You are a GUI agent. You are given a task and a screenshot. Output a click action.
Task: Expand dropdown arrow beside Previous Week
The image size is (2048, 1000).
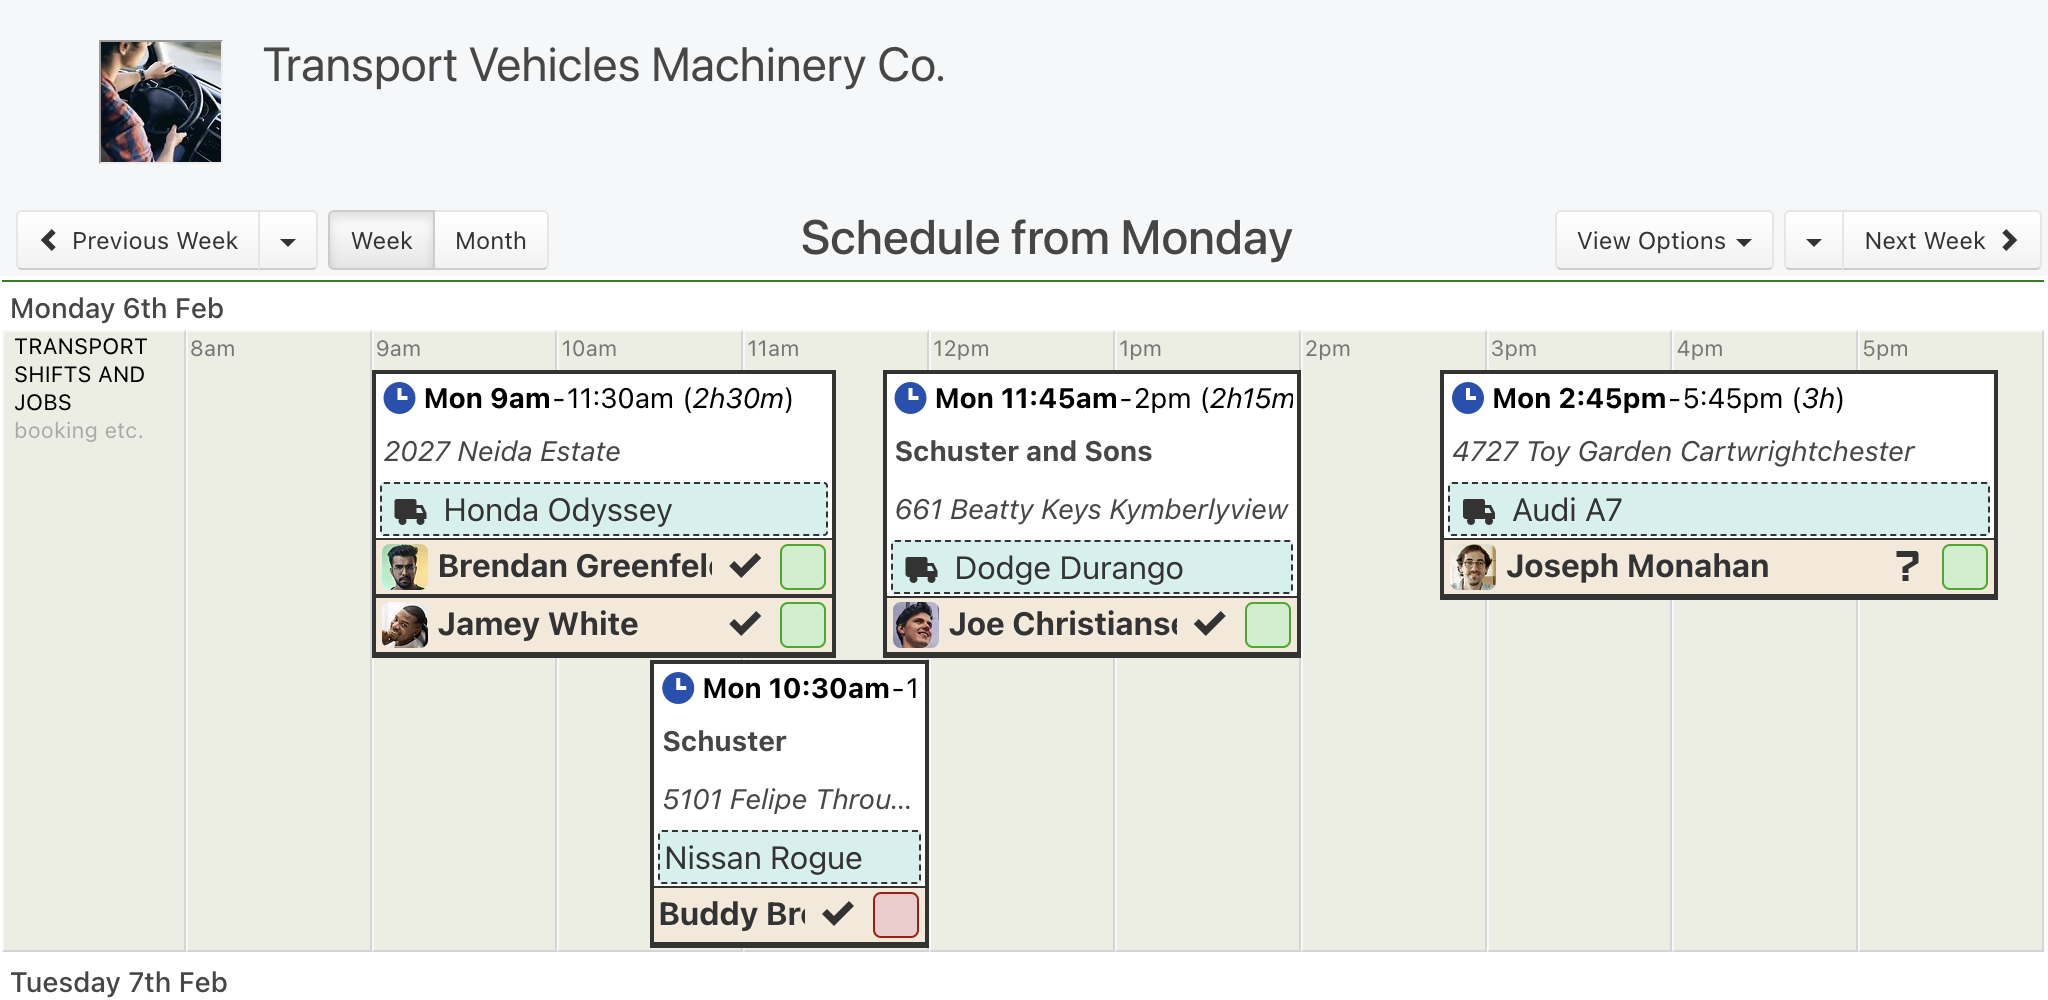pos(288,240)
